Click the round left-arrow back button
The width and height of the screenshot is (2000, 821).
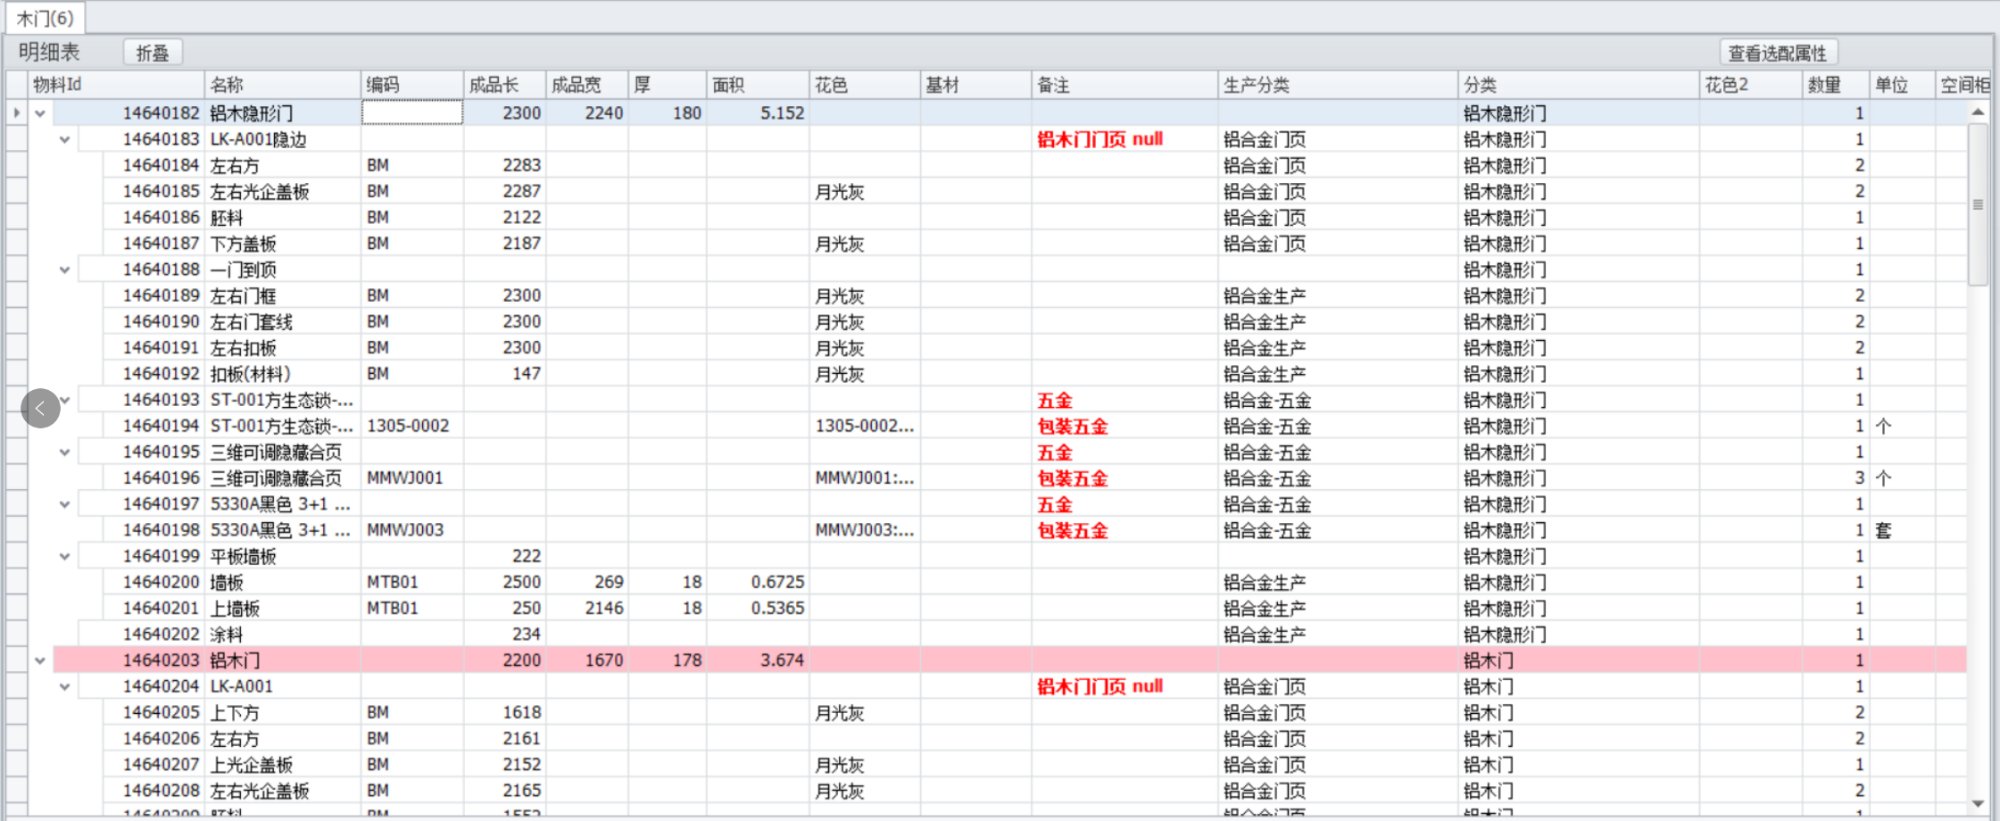coord(40,408)
